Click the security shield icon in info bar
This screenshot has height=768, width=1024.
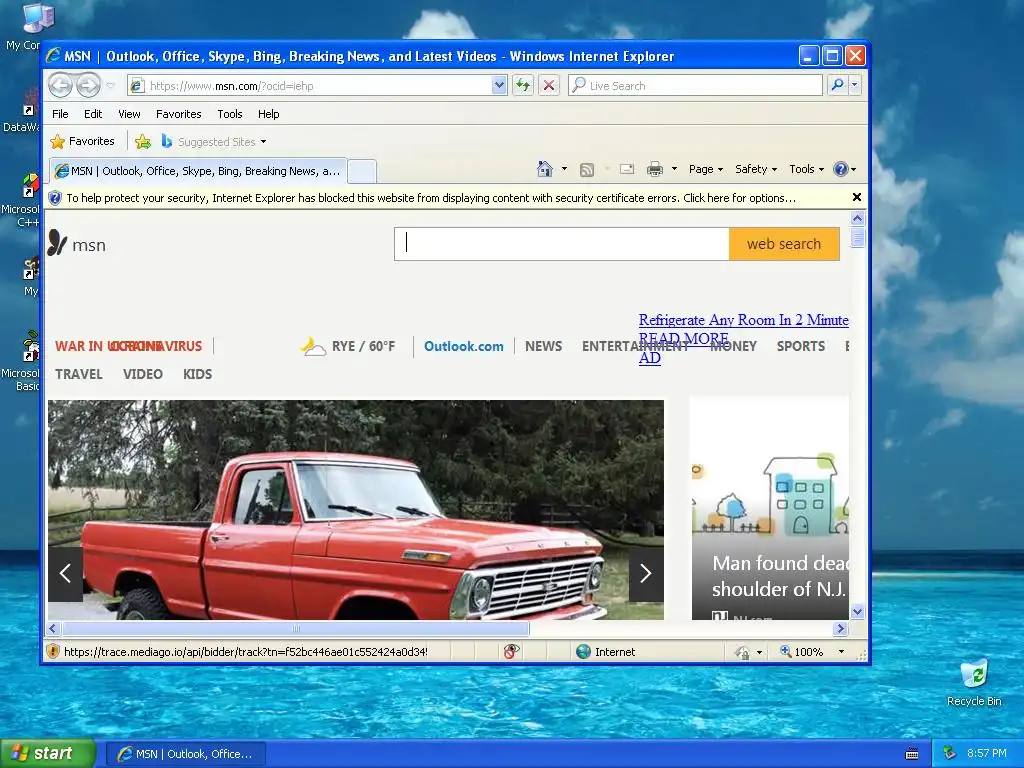[x=55, y=198]
